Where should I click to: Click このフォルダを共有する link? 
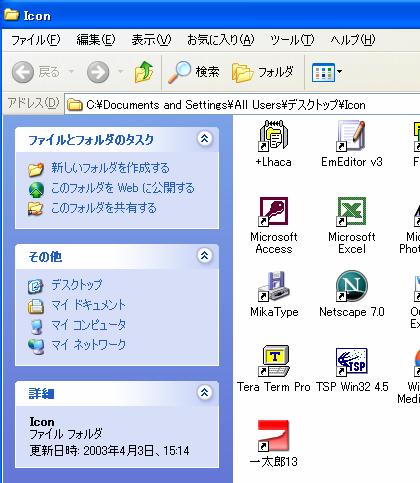coord(104,208)
